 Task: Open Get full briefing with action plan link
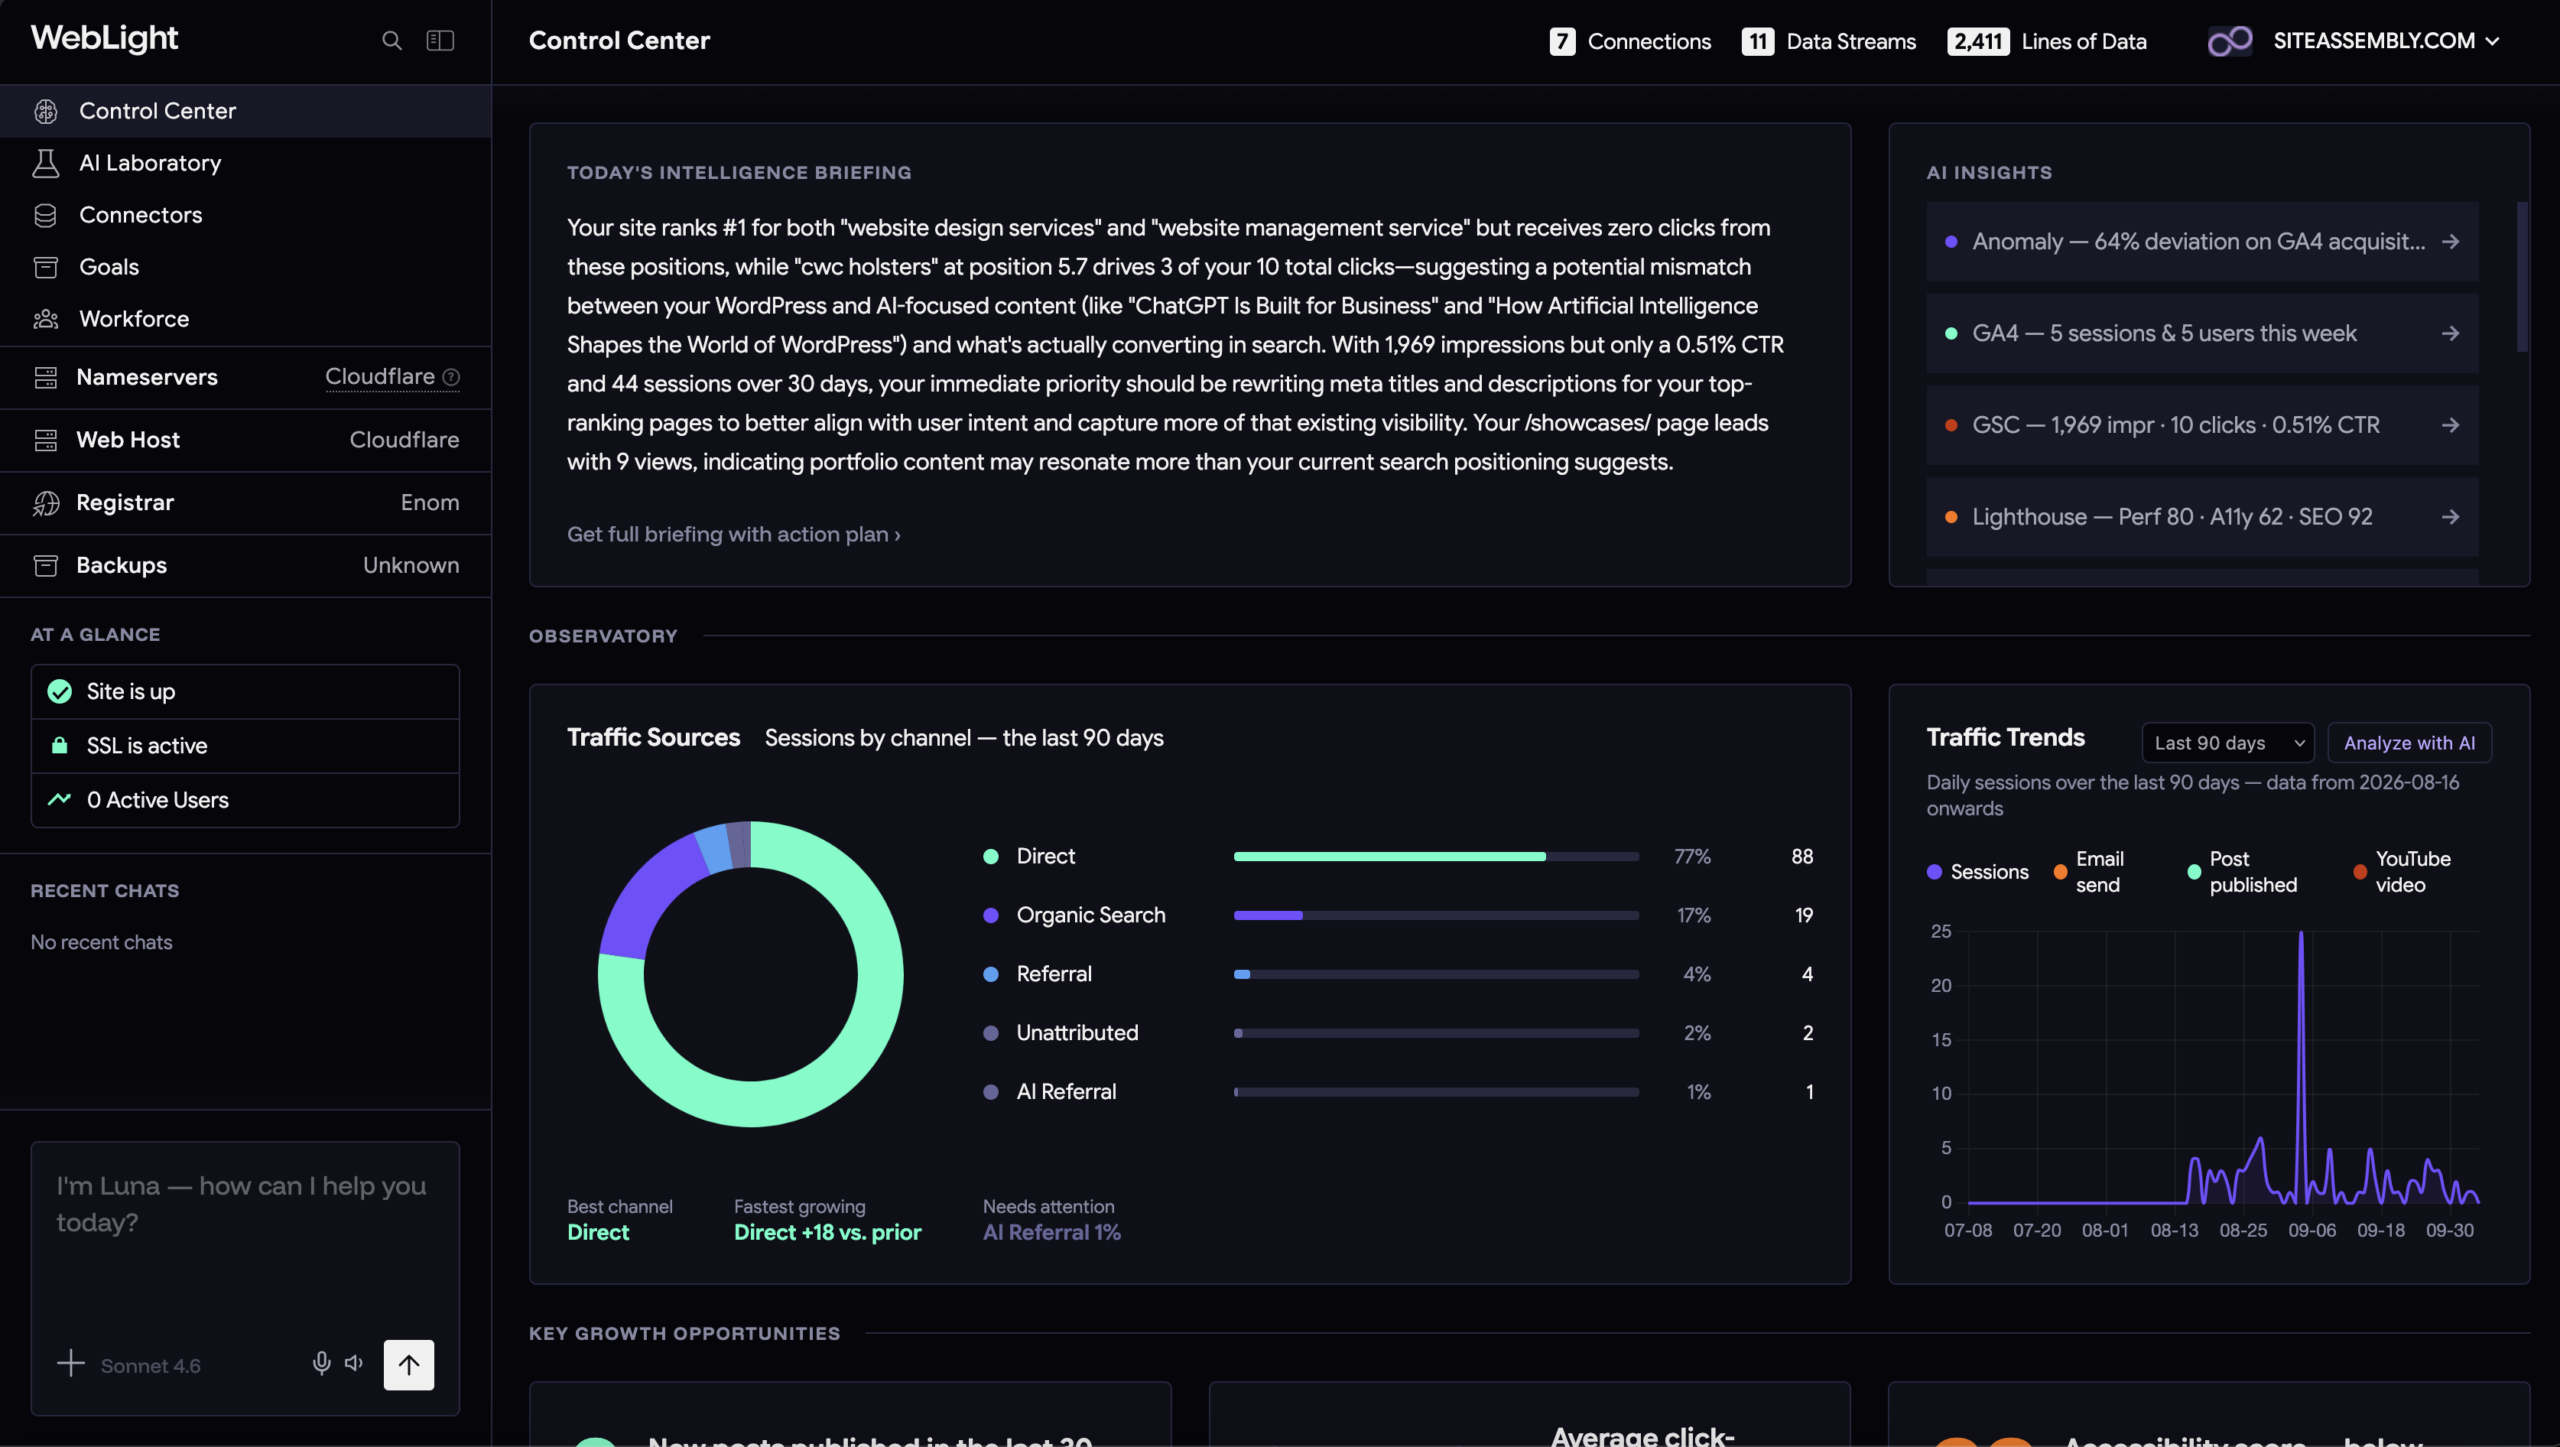coord(734,535)
